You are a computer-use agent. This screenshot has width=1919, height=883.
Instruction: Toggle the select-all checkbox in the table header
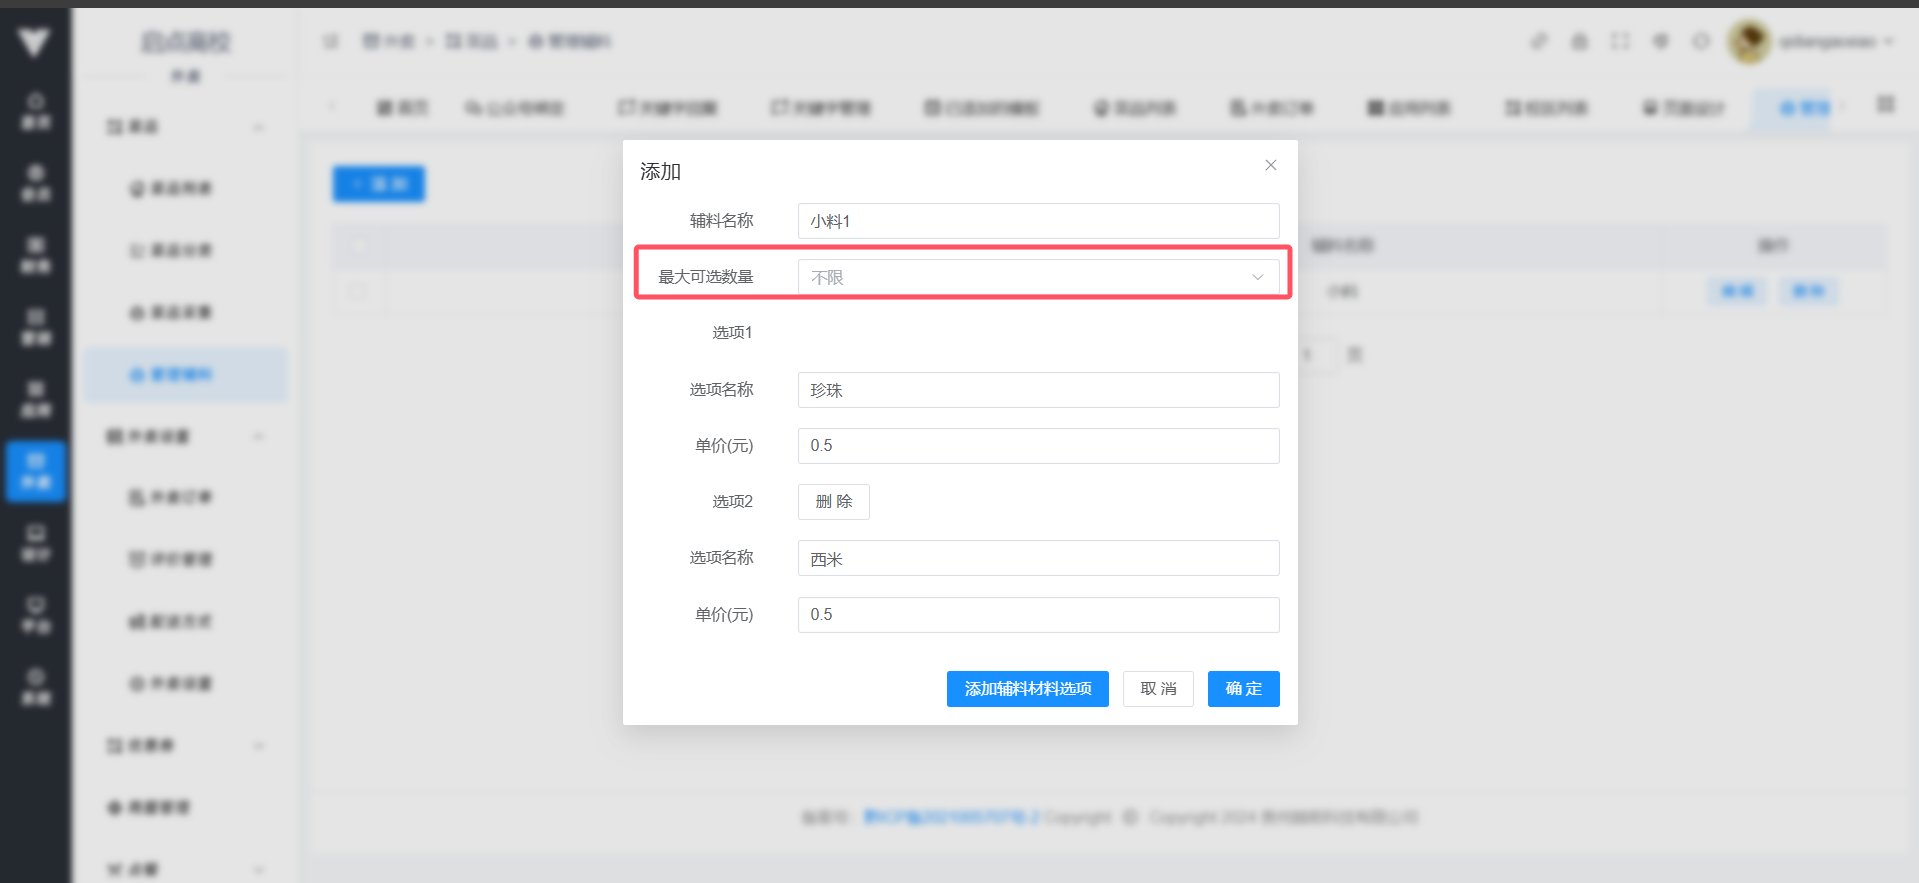pyautogui.click(x=359, y=246)
